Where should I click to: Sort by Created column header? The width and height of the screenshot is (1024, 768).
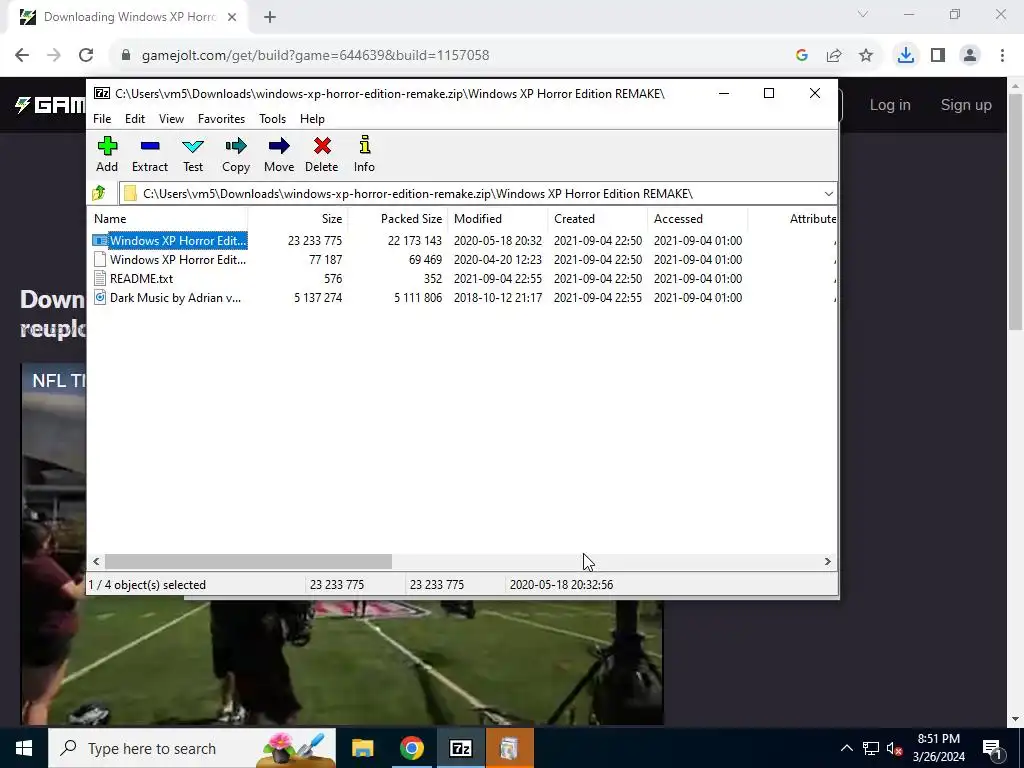[x=597, y=219]
